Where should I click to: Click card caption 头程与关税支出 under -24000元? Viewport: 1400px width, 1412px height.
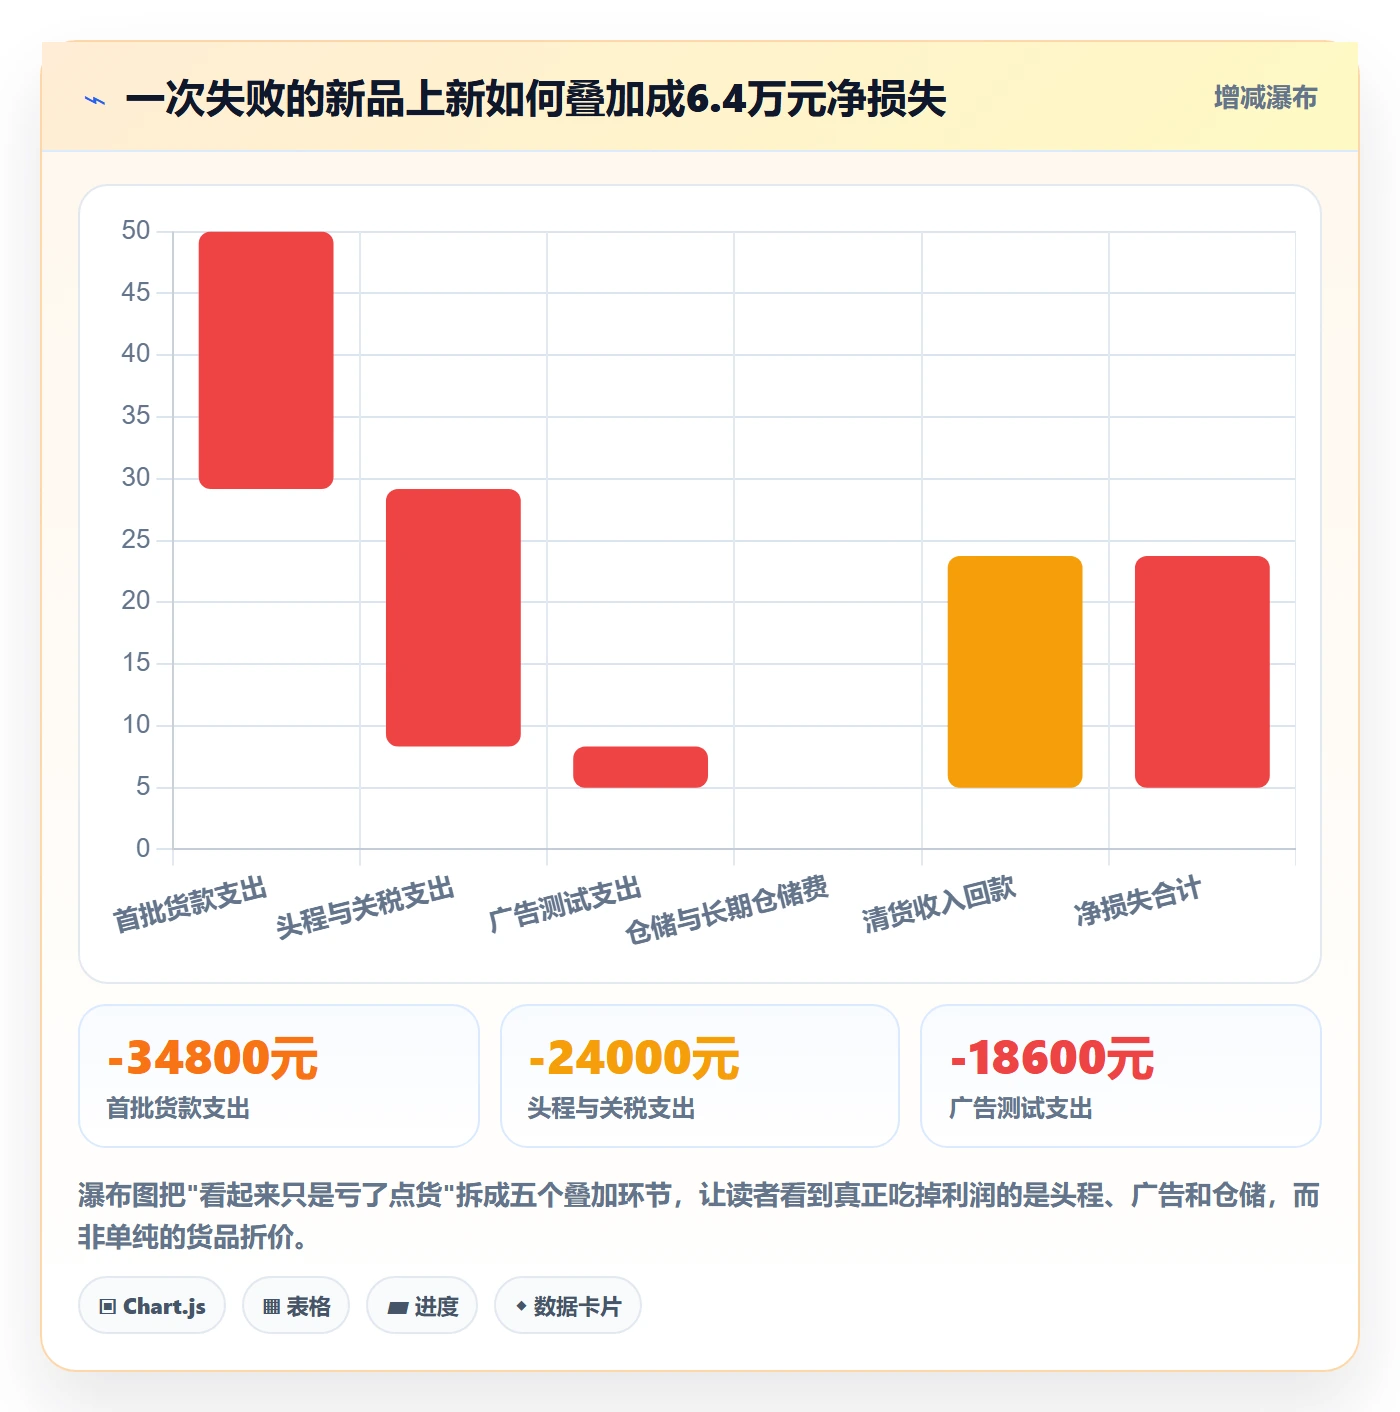(611, 1109)
